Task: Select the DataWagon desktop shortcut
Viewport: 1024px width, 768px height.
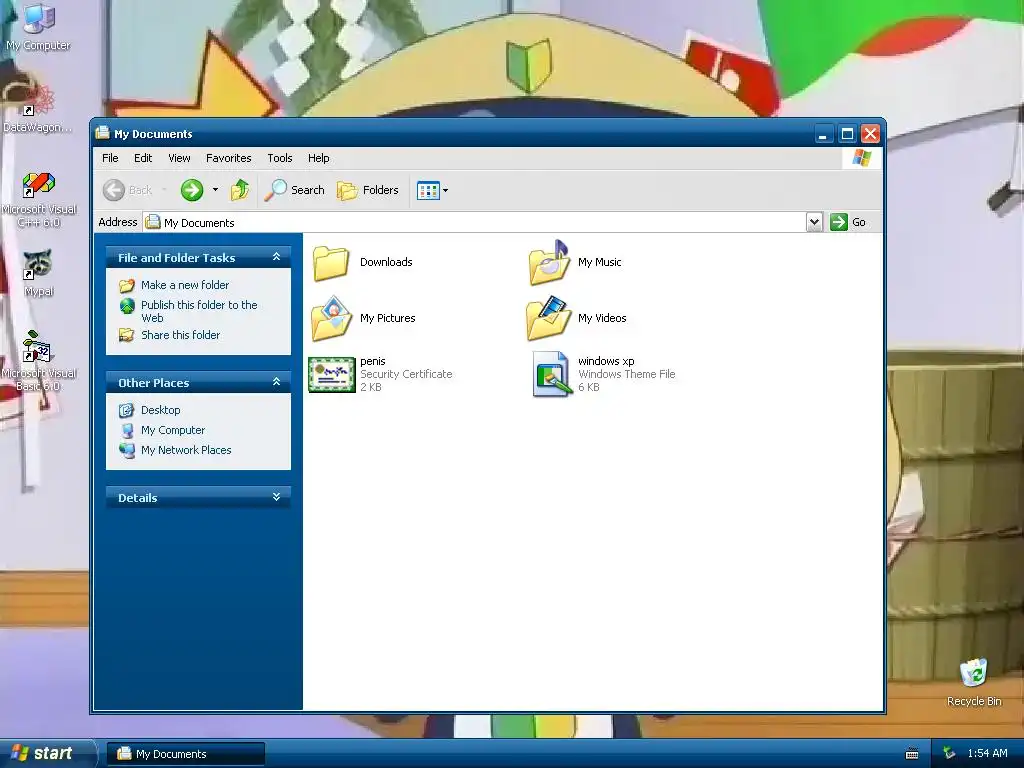Action: pos(38,108)
